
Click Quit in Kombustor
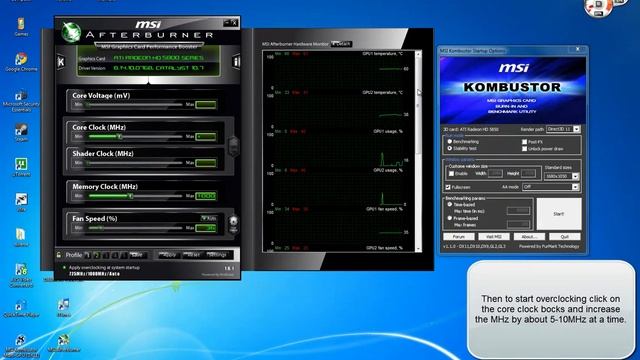564,237
